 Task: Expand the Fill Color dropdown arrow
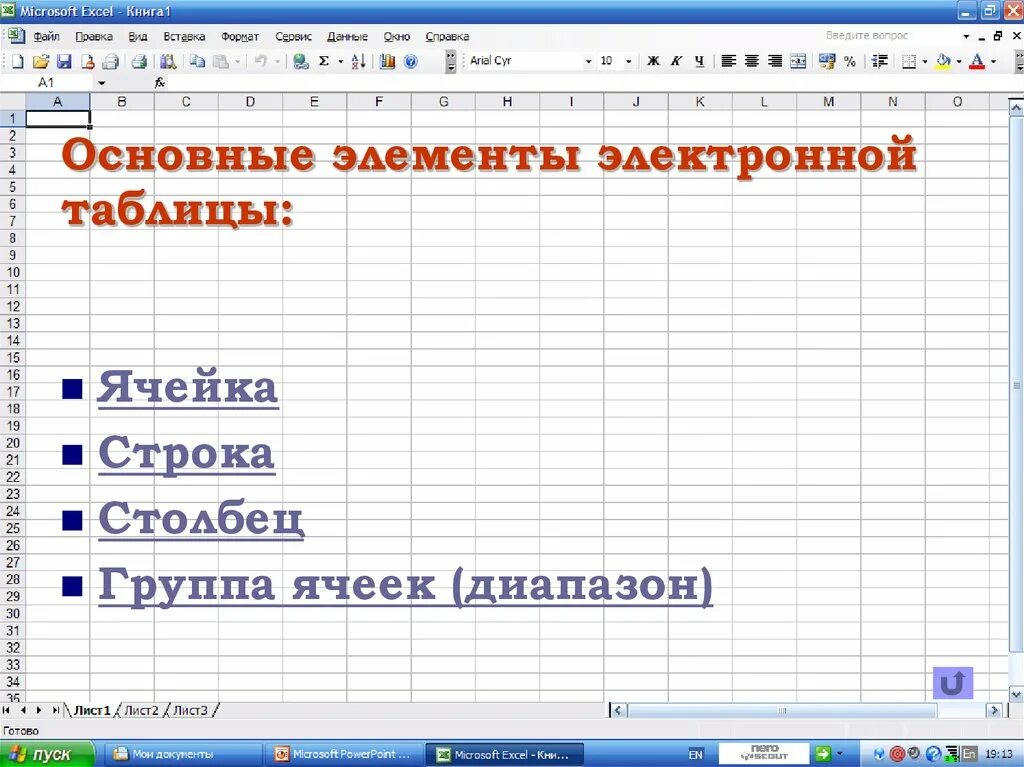pos(959,61)
